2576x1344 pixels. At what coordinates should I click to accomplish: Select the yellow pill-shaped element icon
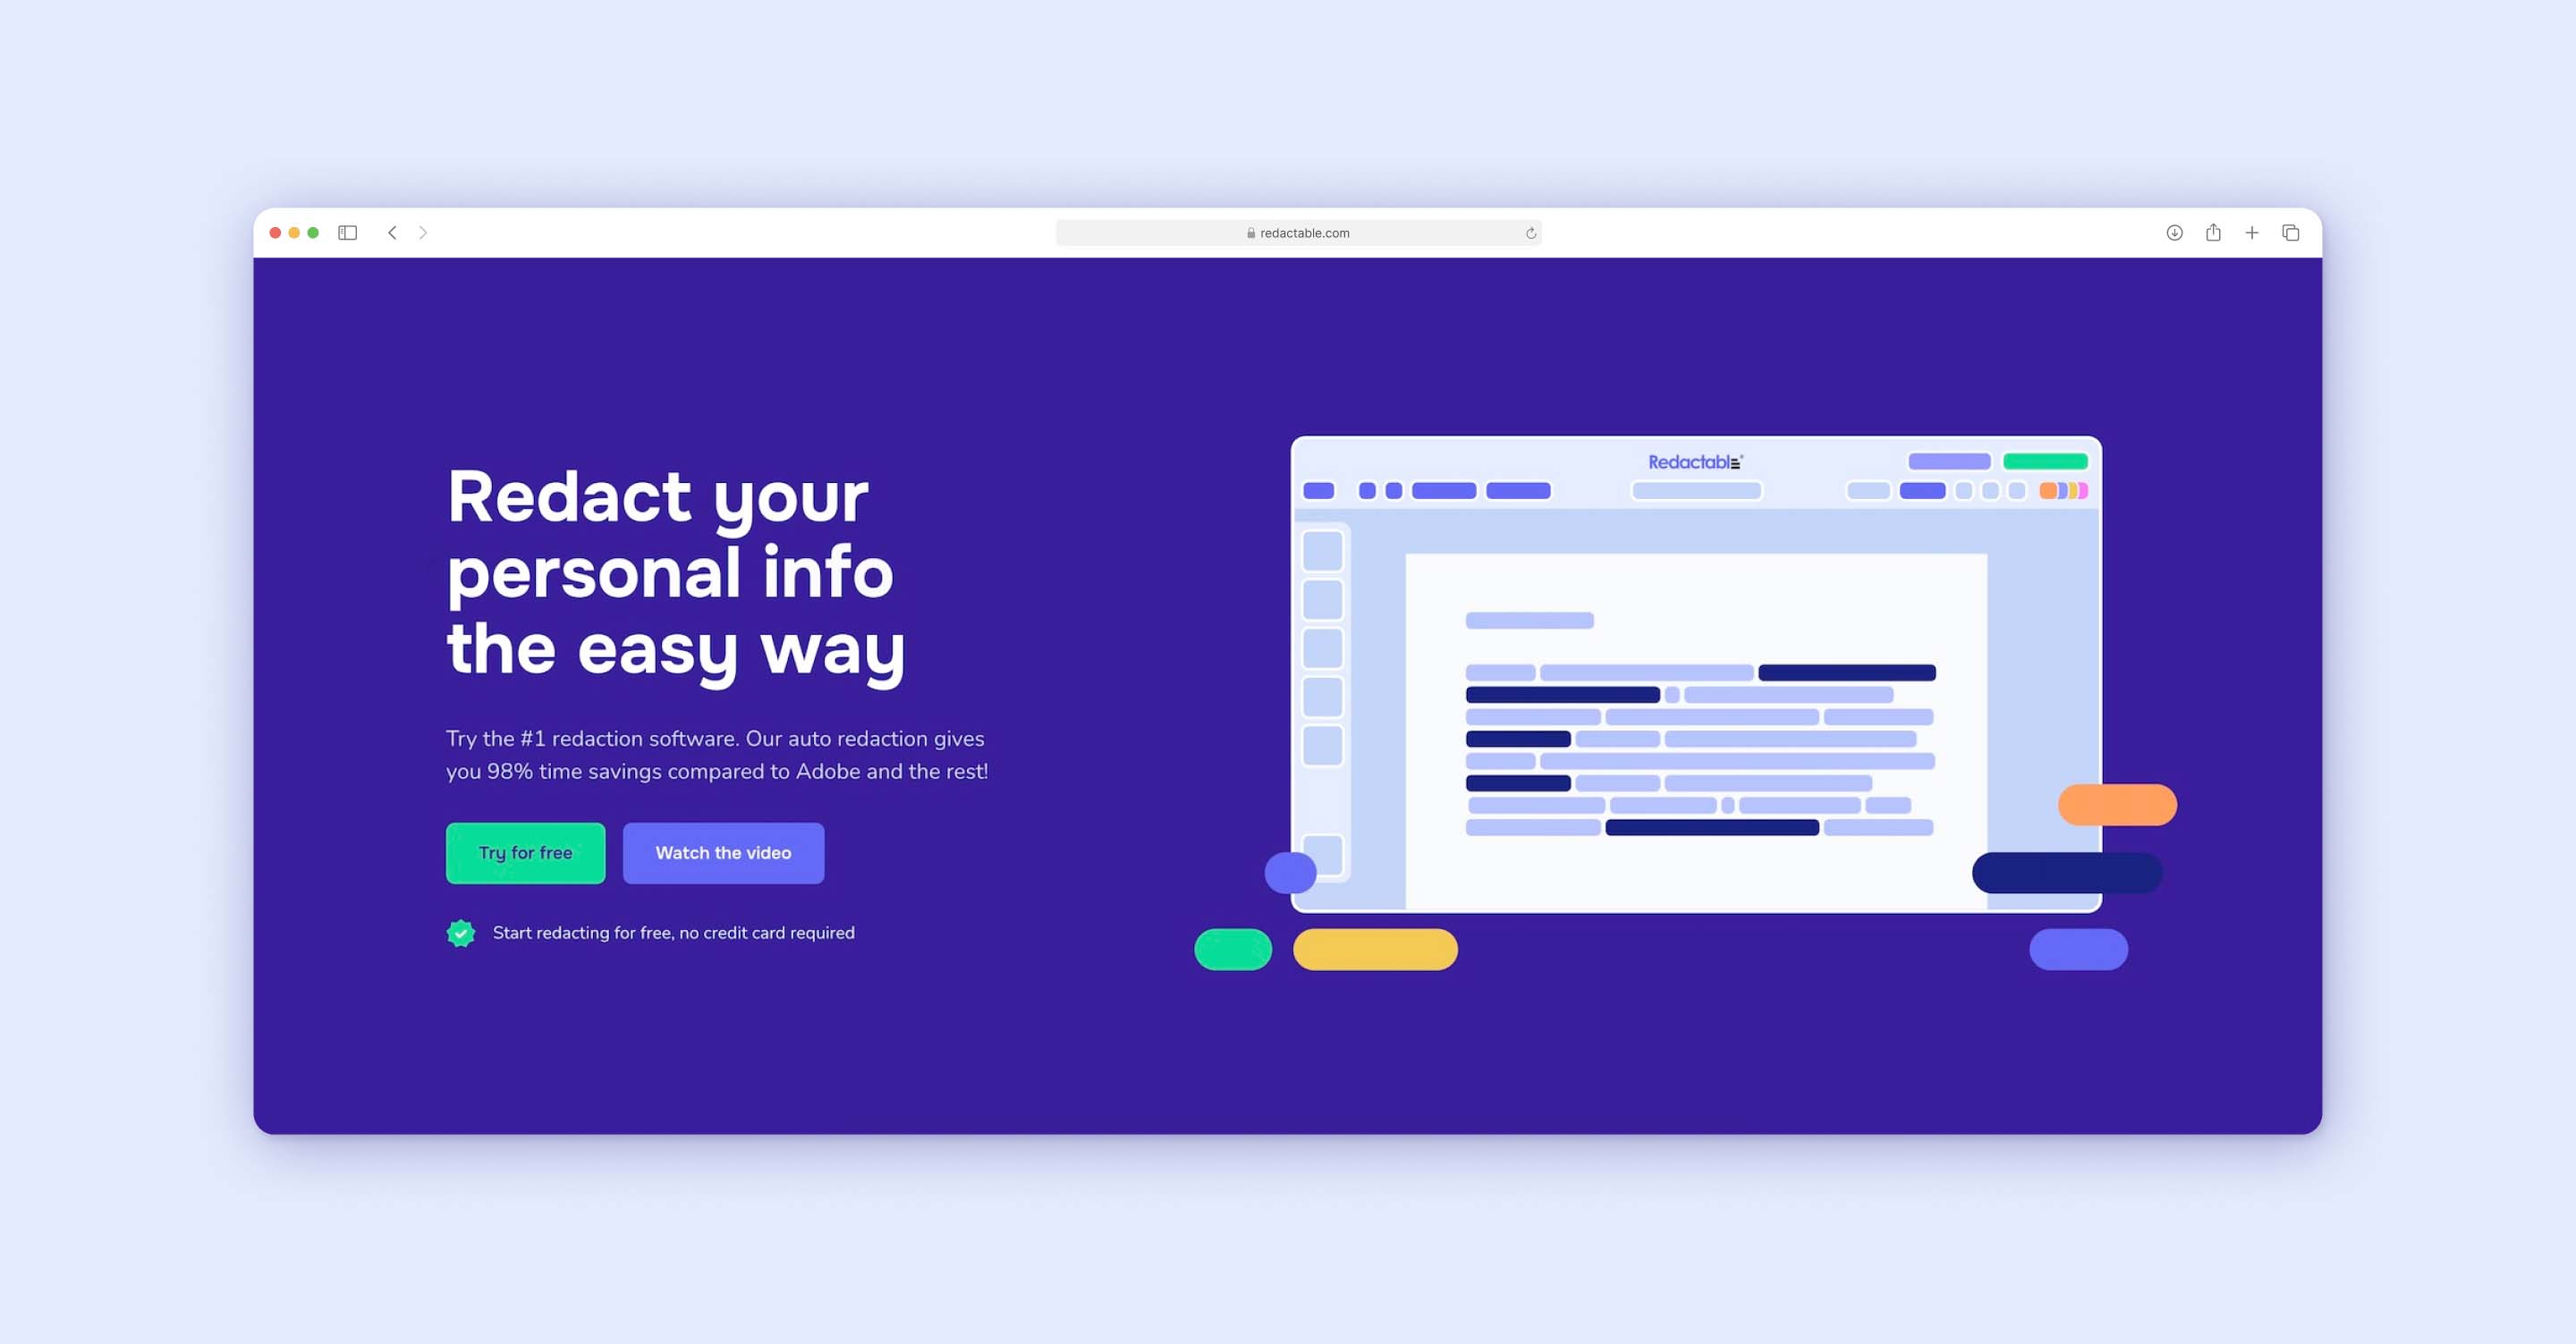(1377, 949)
